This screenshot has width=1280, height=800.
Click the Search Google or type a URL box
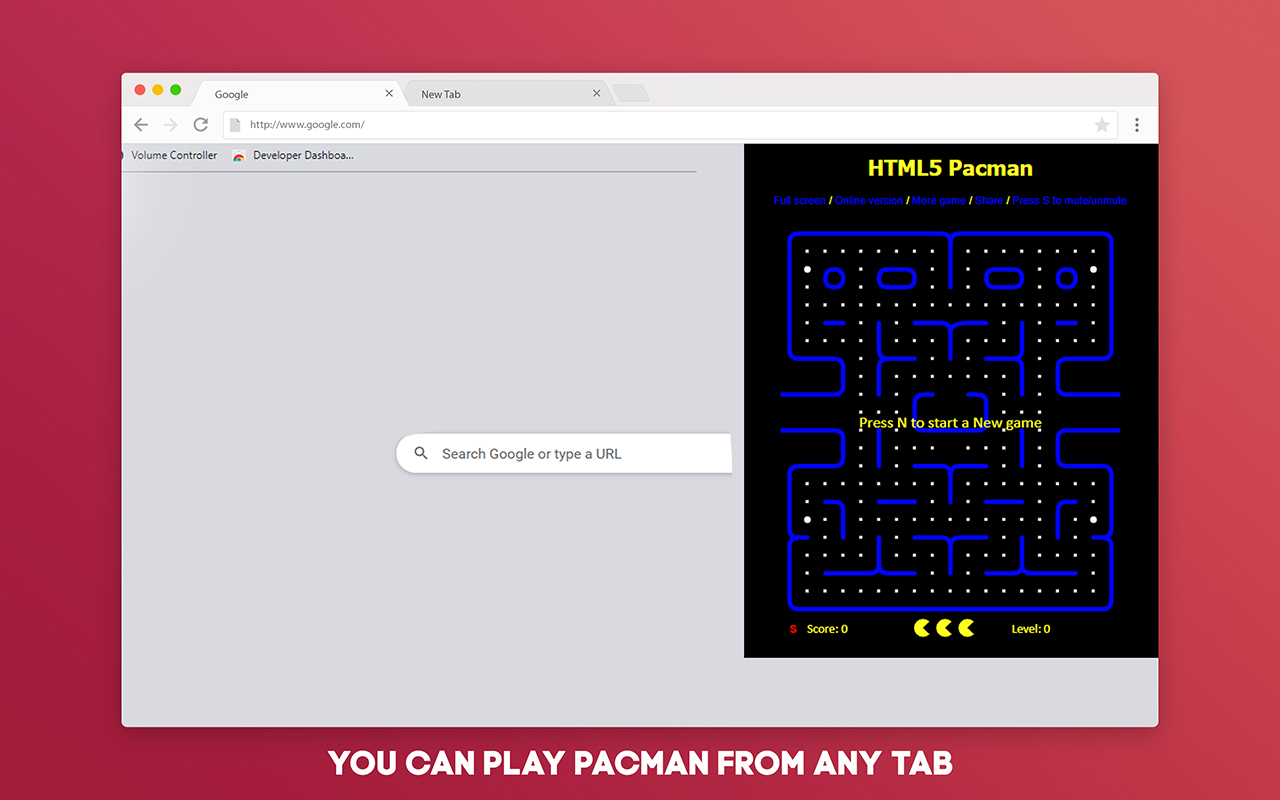(564, 454)
